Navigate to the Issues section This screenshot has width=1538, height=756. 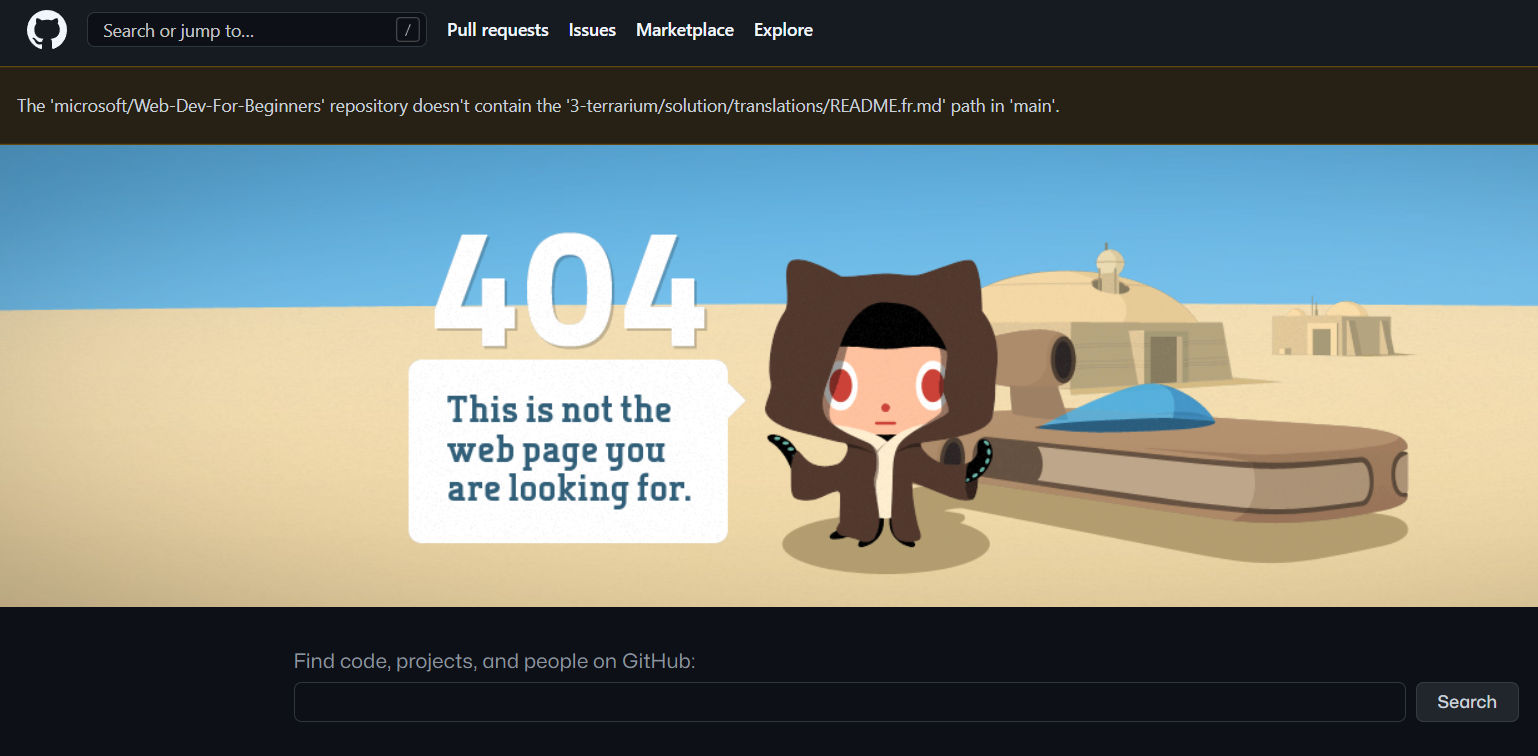click(x=592, y=30)
